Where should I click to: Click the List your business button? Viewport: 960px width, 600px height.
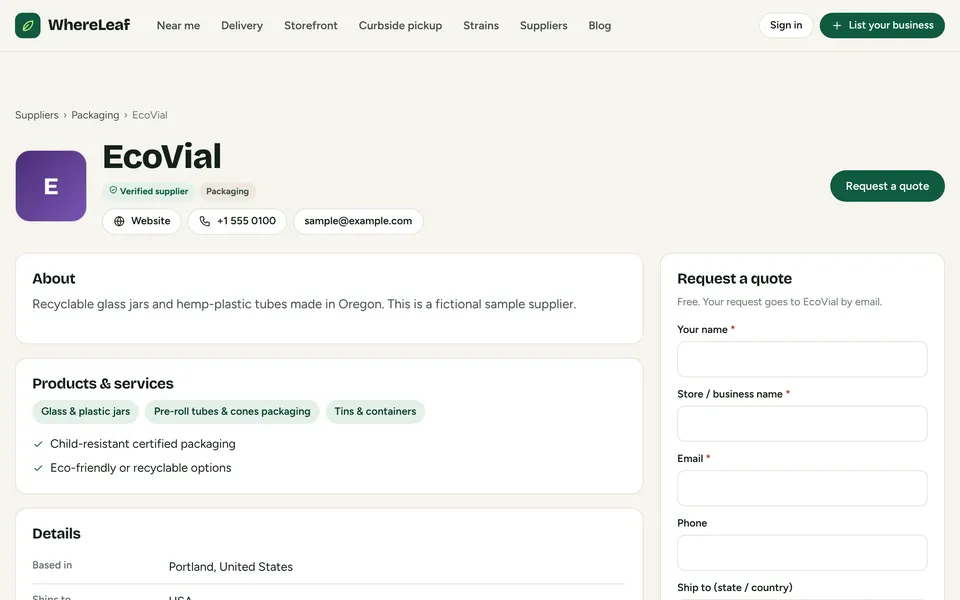tap(882, 25)
